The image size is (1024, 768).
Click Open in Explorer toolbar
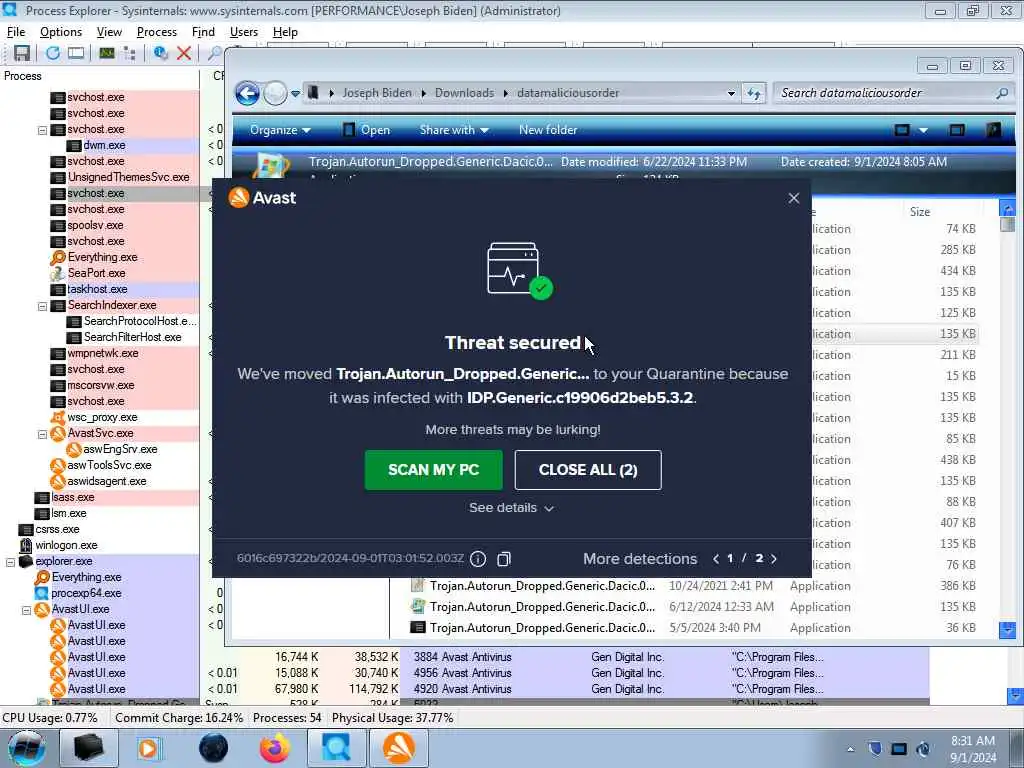(x=366, y=130)
